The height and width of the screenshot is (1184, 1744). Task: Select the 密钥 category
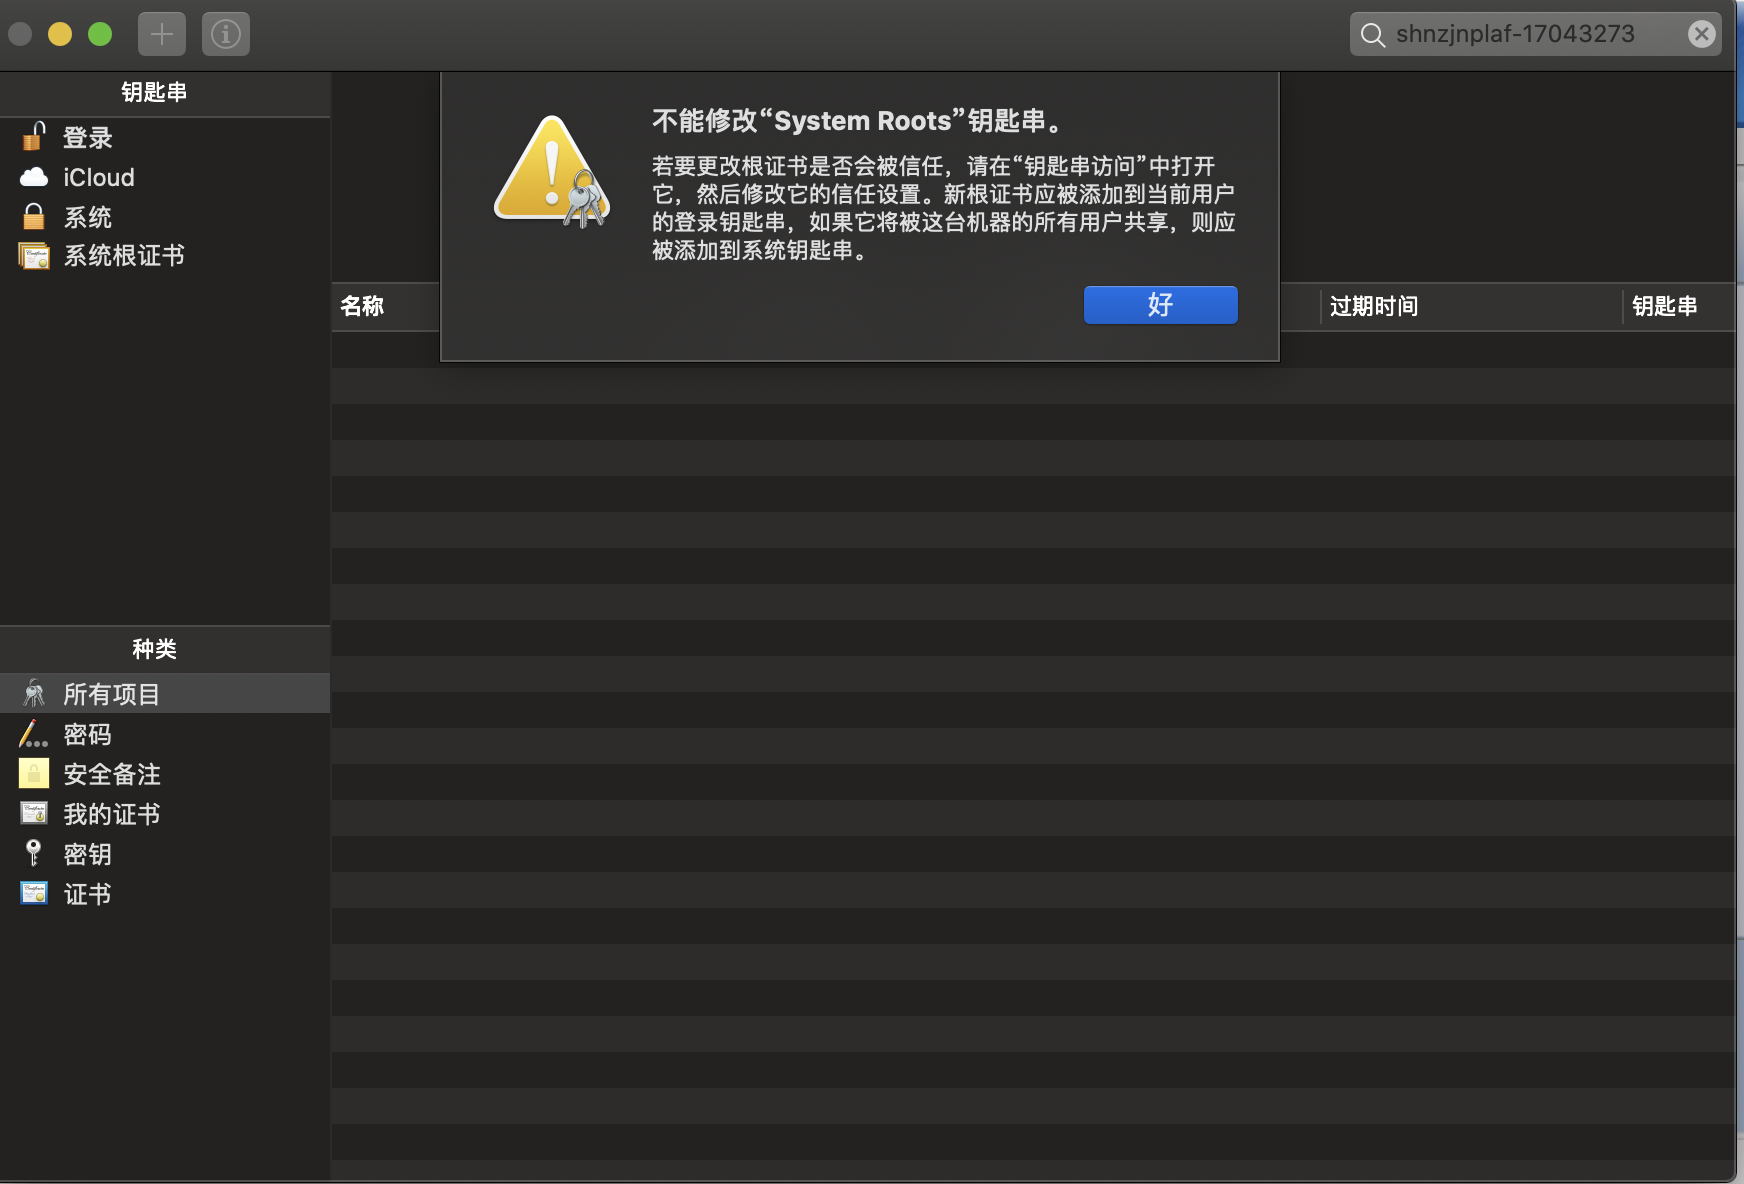(86, 854)
